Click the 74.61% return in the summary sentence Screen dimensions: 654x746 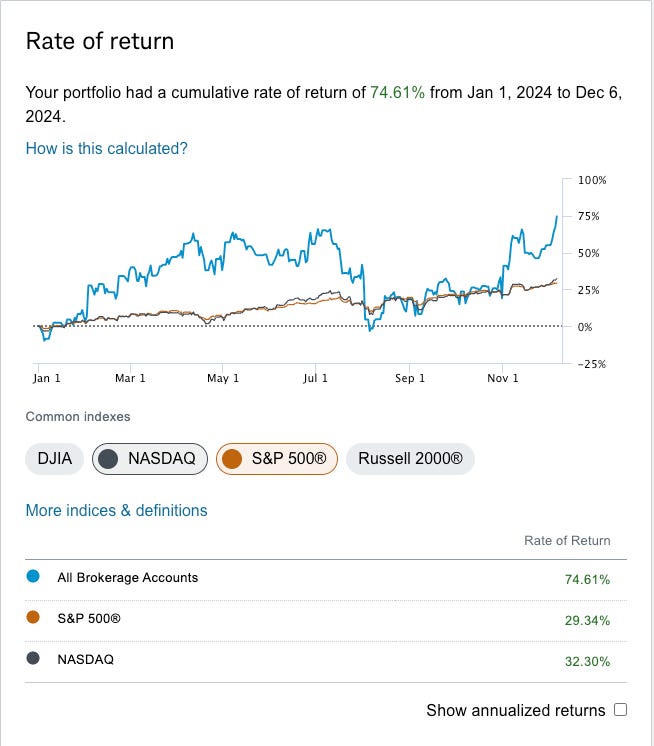click(398, 92)
